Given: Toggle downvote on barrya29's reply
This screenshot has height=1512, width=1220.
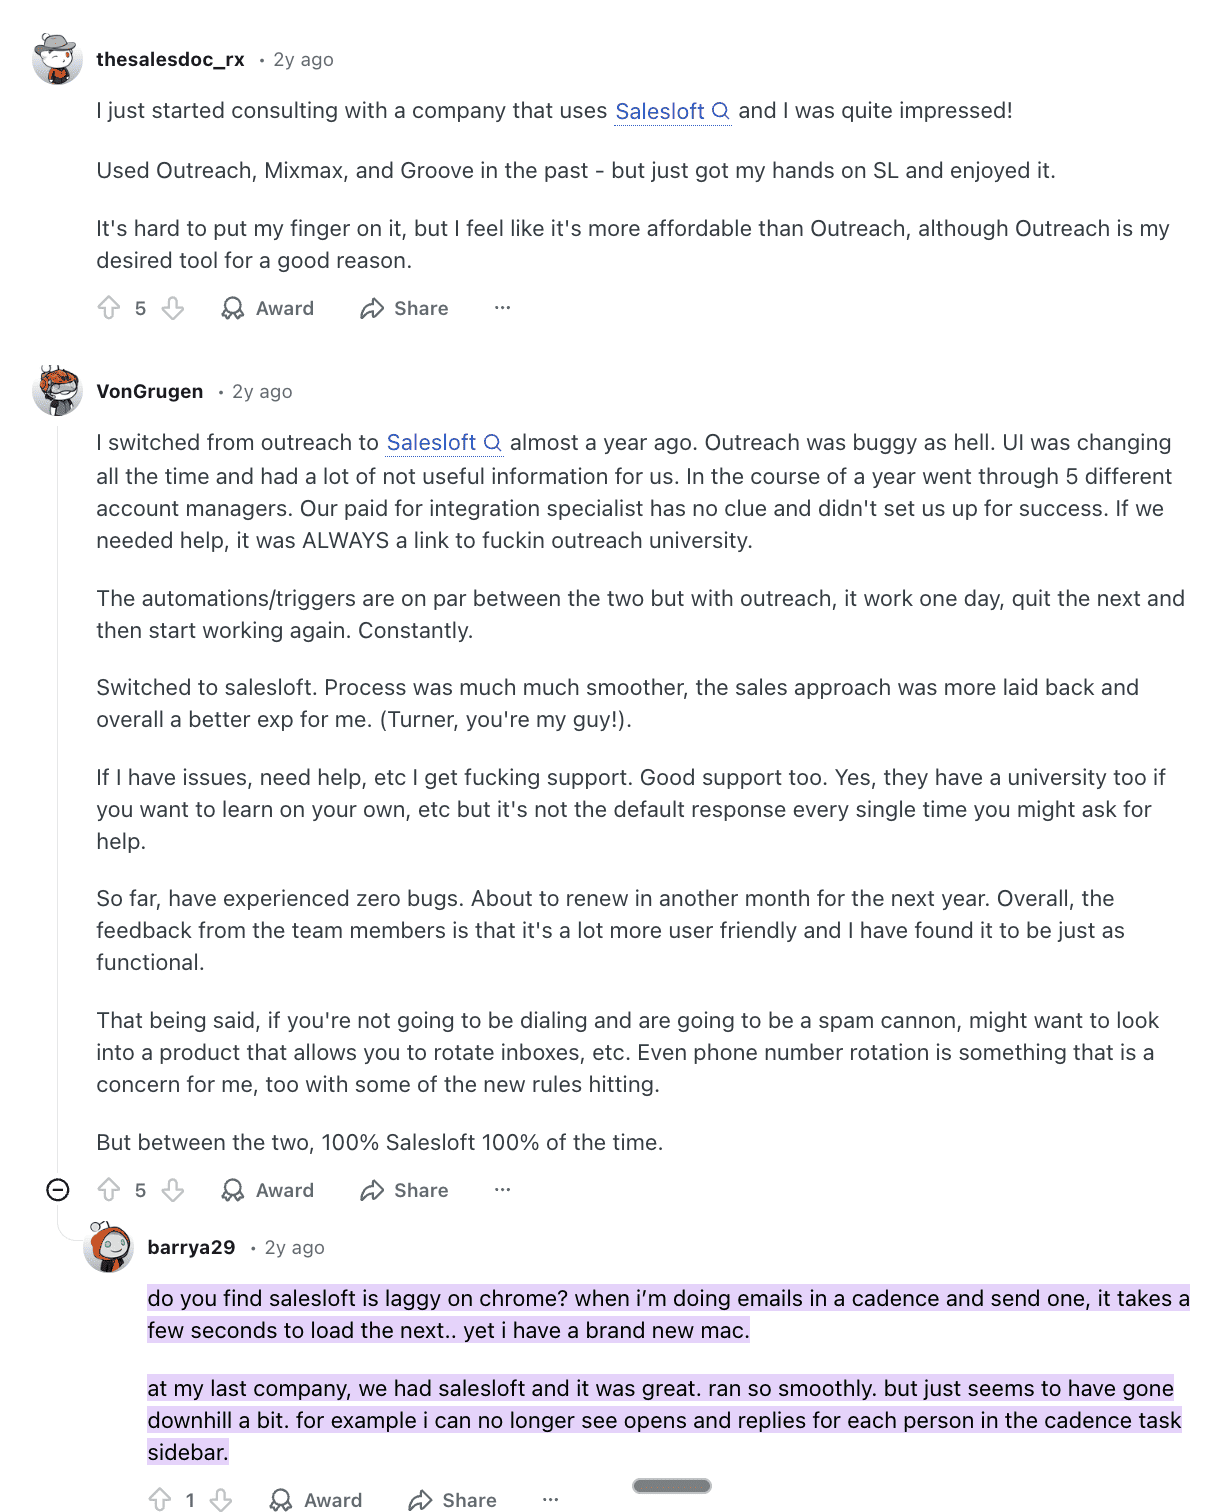Looking at the screenshot, I should [220, 1500].
